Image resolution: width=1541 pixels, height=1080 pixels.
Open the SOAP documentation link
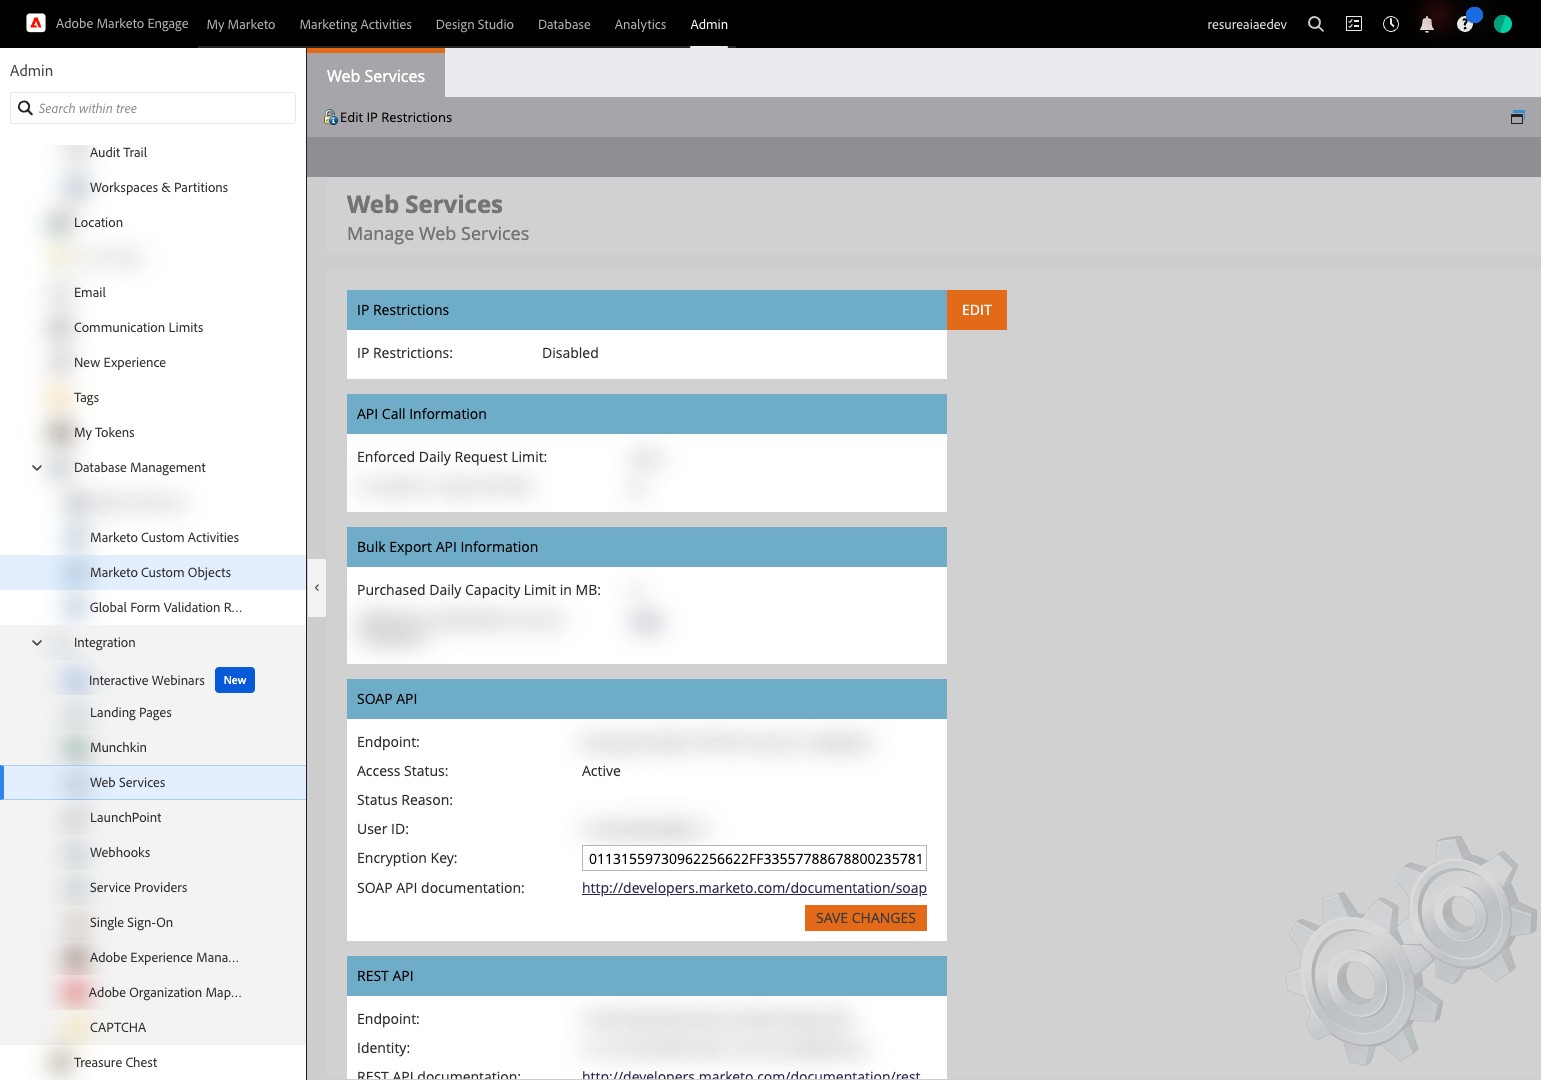coord(754,888)
